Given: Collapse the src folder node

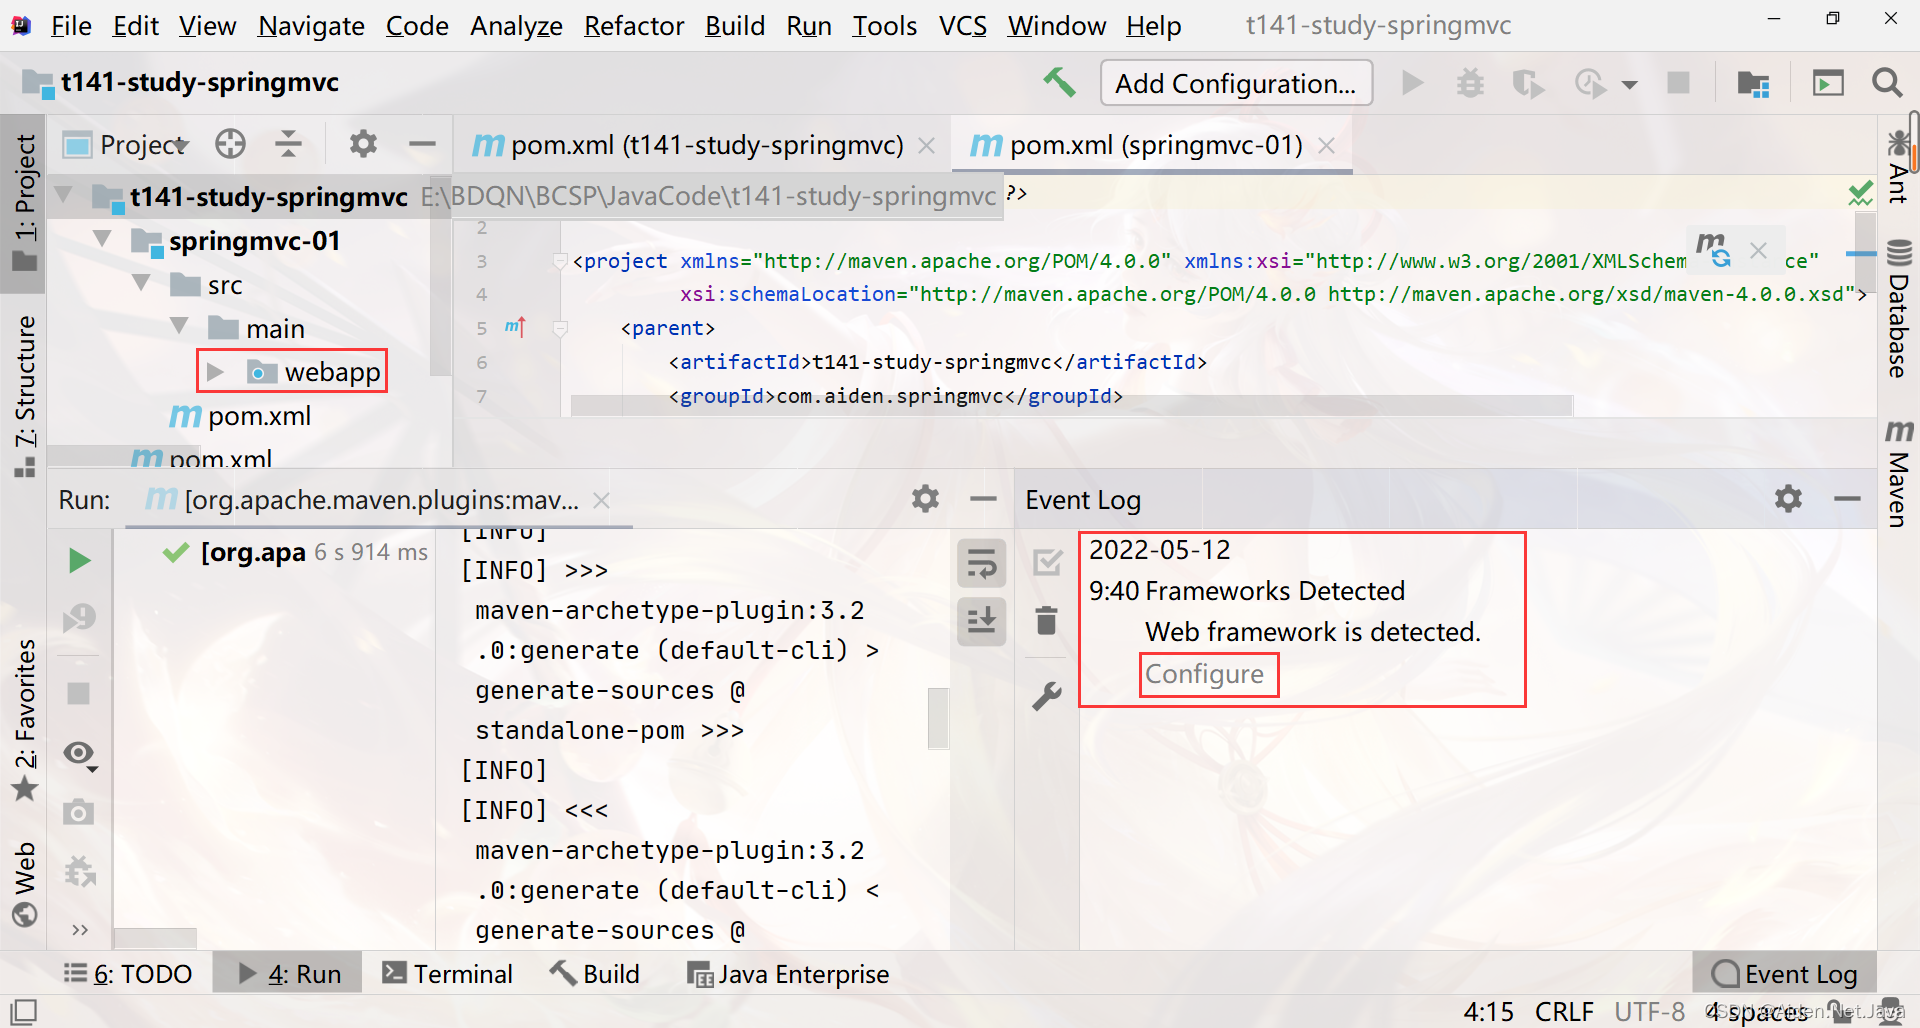Looking at the screenshot, I should tap(141, 283).
